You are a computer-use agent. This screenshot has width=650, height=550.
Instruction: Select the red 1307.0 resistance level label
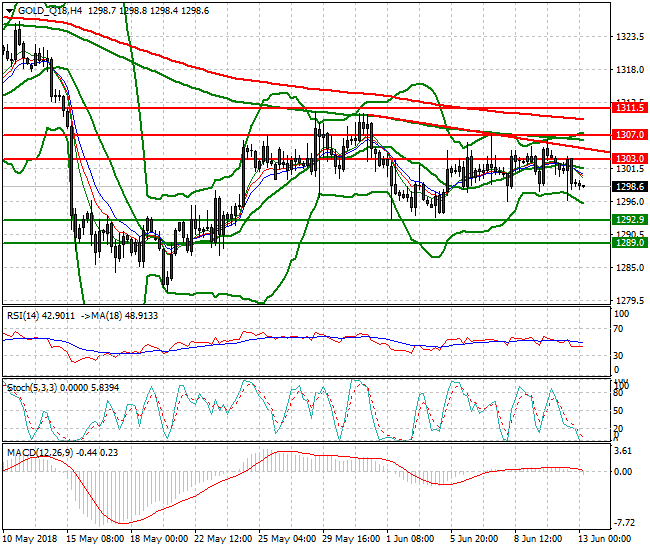[x=630, y=135]
